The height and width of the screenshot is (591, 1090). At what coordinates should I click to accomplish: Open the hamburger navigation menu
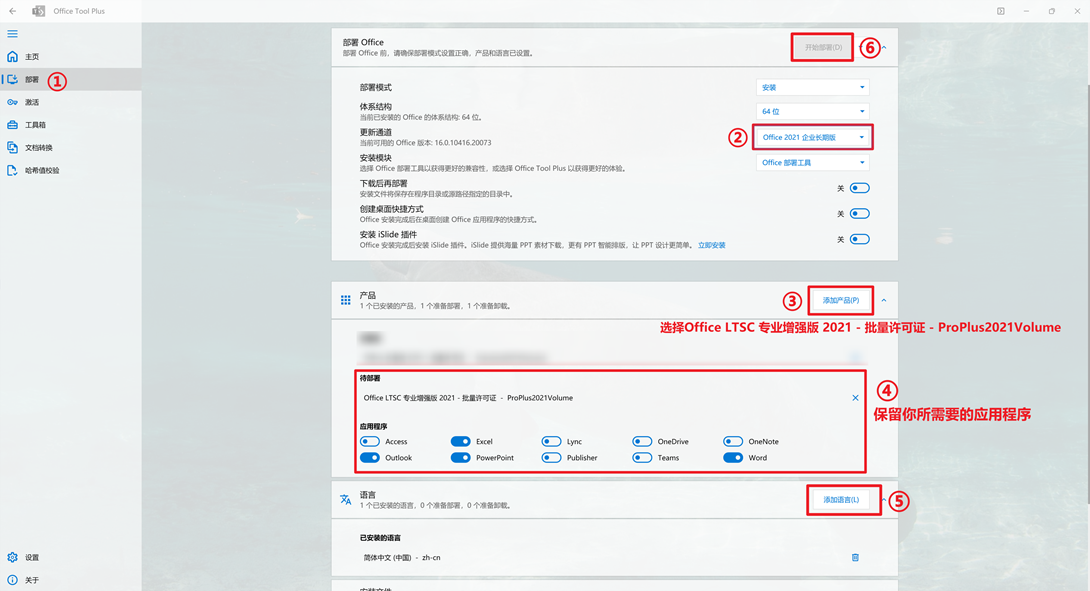13,33
